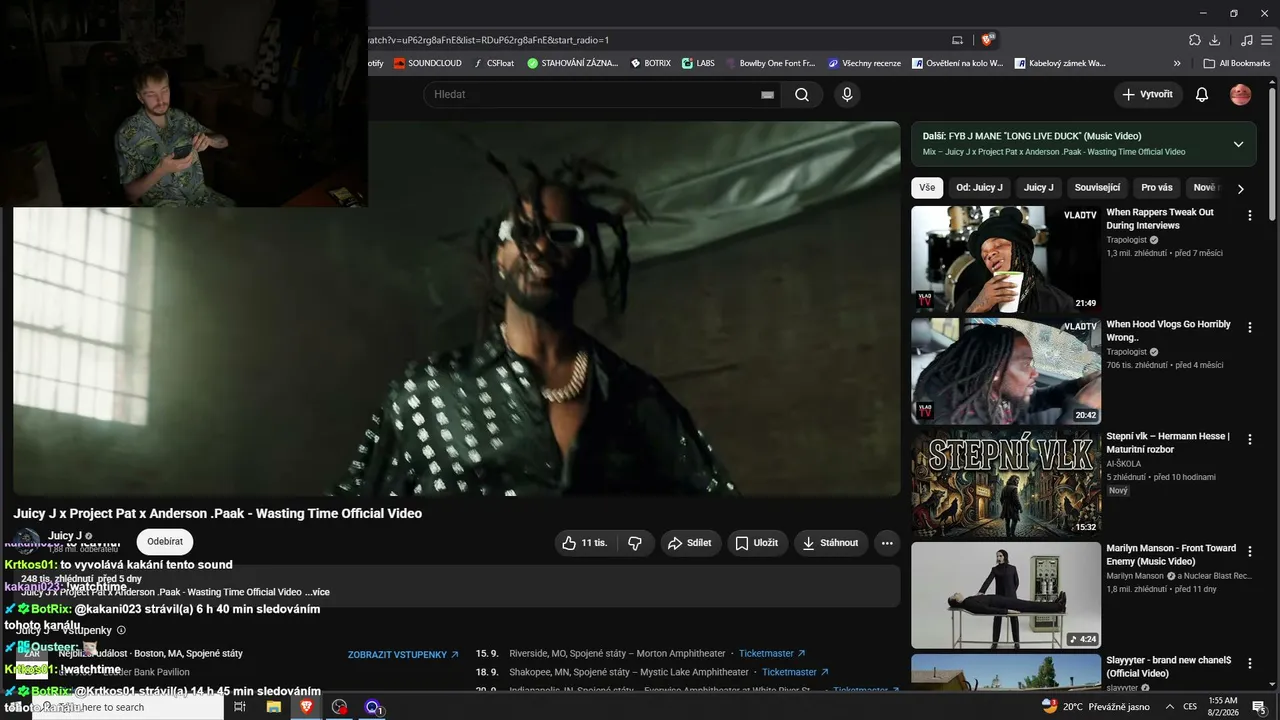Open browser downloads icon
This screenshot has height=720, width=1280.
(x=1214, y=40)
